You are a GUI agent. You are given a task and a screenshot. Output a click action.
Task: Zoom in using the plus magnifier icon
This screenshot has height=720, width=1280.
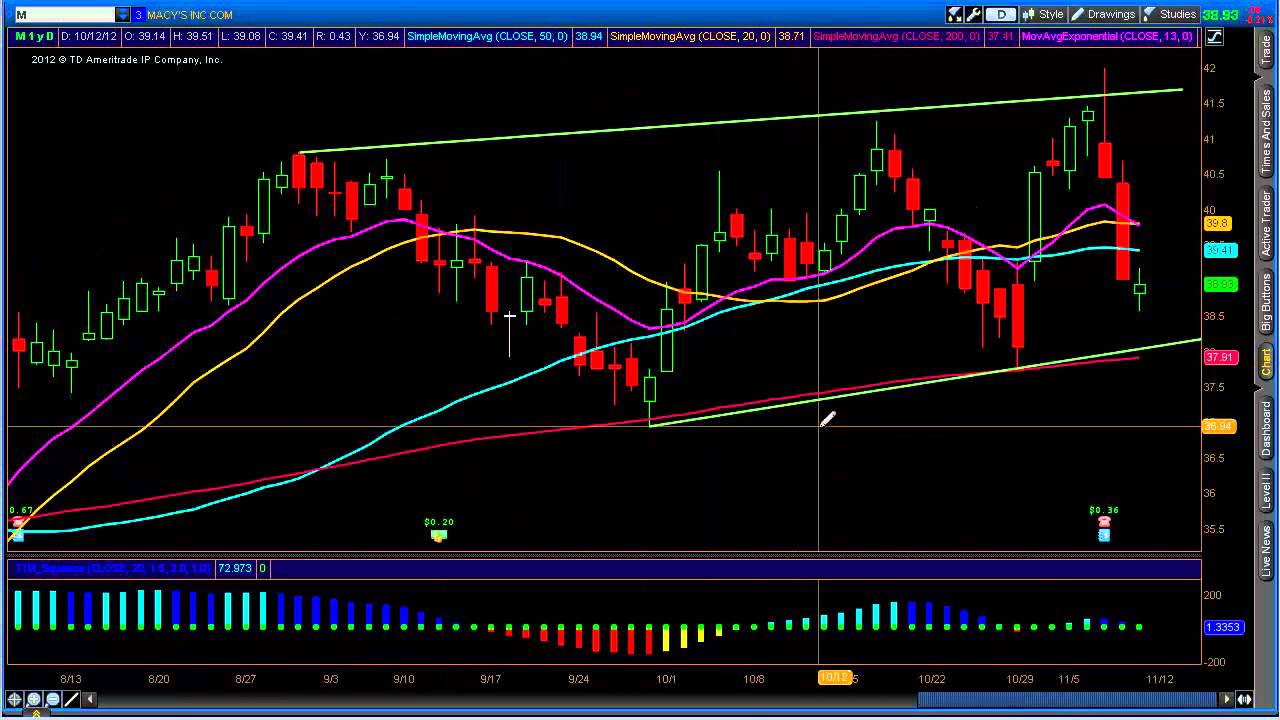pos(34,700)
